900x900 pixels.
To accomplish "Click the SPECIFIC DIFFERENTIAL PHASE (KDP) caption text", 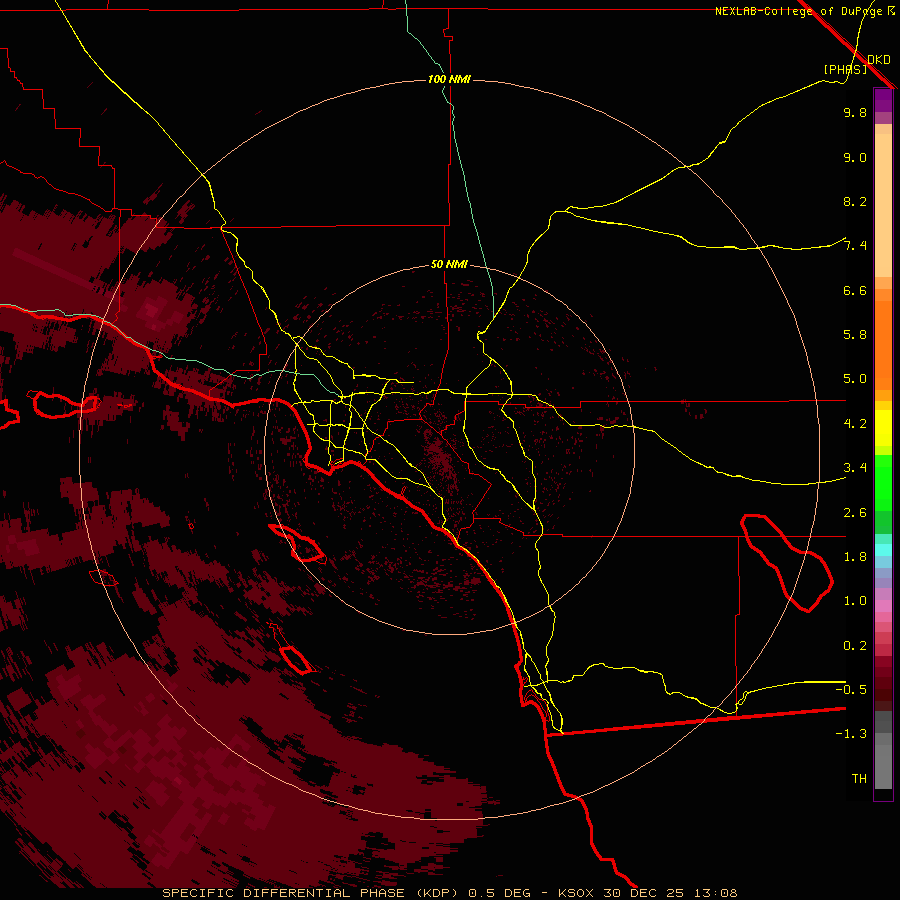I will tap(313, 893).
